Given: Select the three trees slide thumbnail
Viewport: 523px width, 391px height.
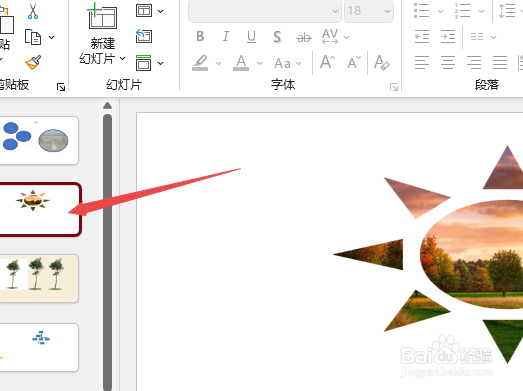Looking at the screenshot, I should 38,279.
